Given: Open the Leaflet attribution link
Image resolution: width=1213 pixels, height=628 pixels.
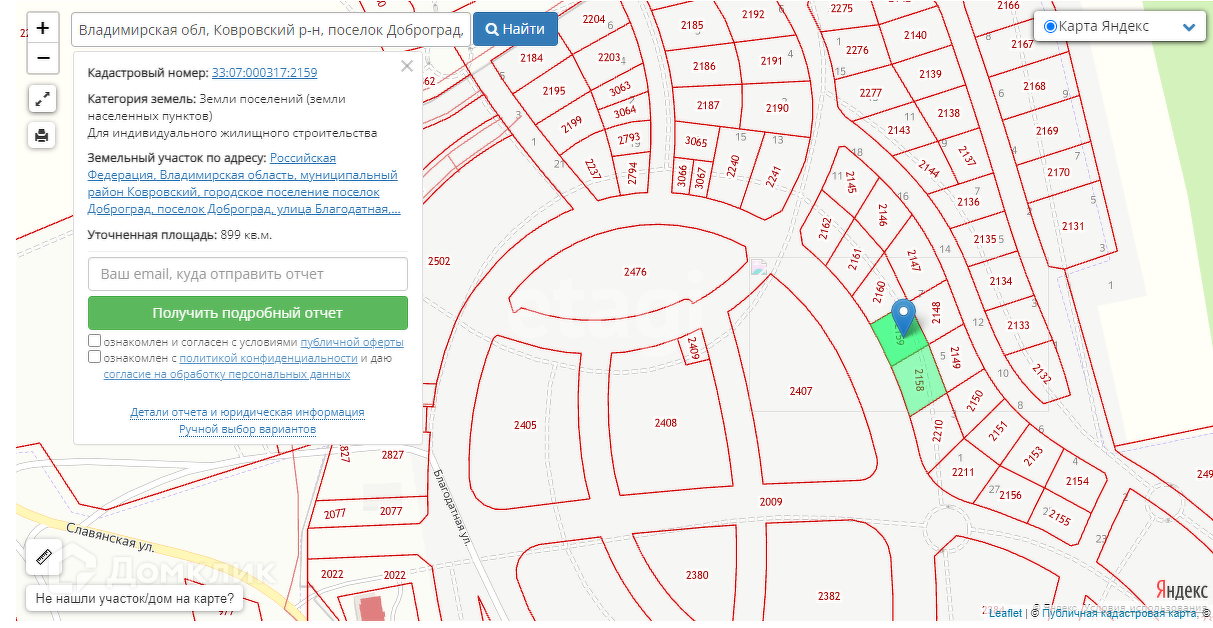Looking at the screenshot, I should (x=1006, y=613).
